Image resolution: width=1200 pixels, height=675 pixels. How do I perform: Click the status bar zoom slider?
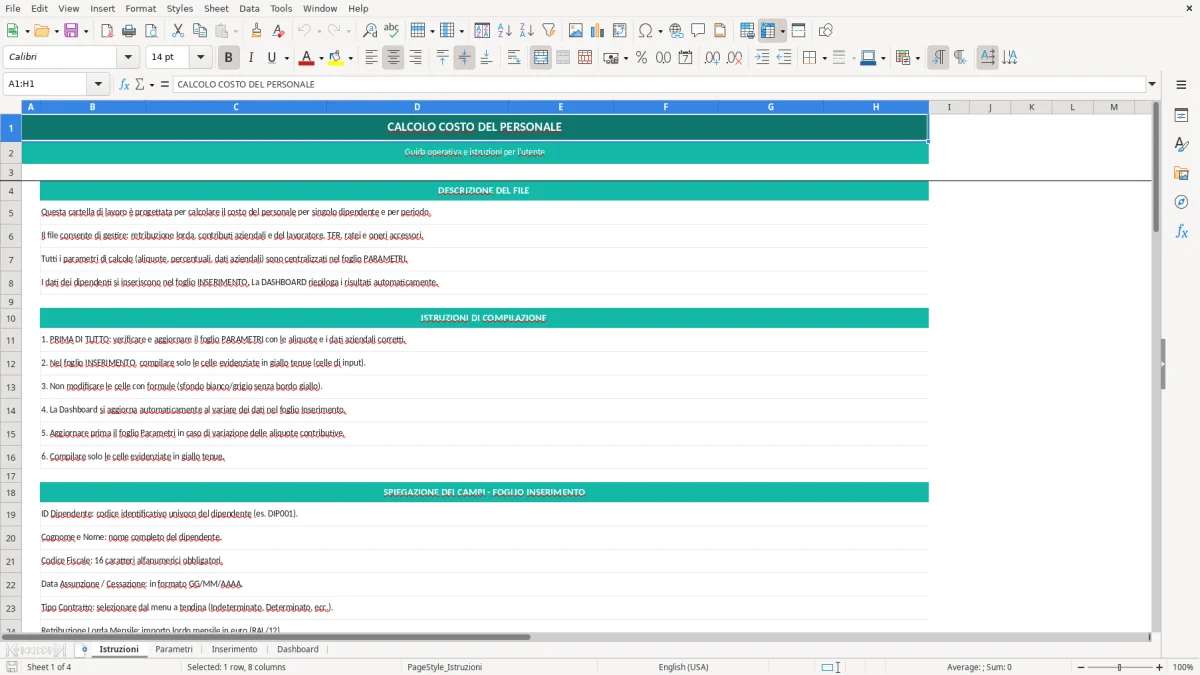(x=1118, y=667)
